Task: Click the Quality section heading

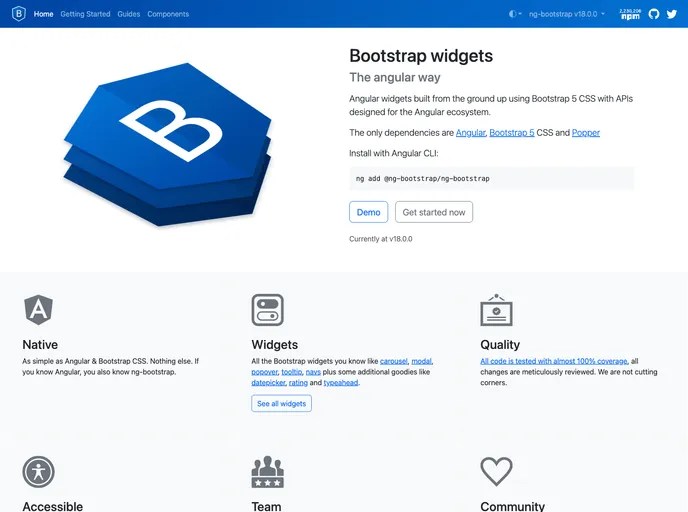Action: pyautogui.click(x=500, y=345)
